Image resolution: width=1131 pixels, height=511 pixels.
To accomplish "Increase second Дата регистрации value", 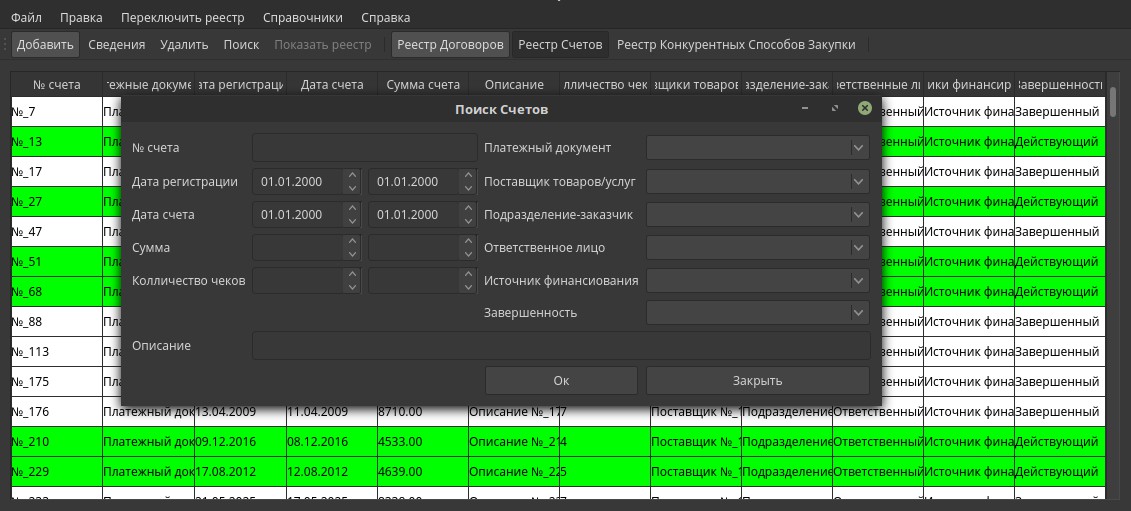I will 468,175.
